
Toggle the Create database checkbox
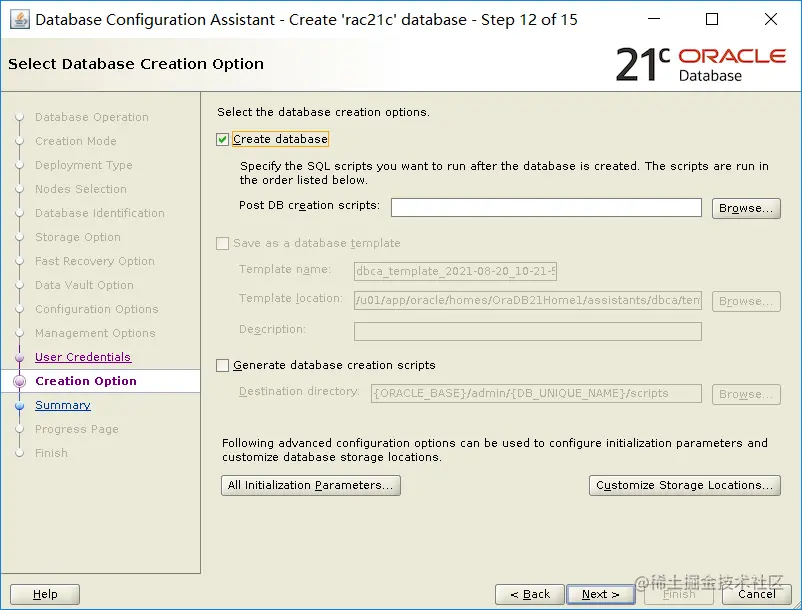coord(222,140)
